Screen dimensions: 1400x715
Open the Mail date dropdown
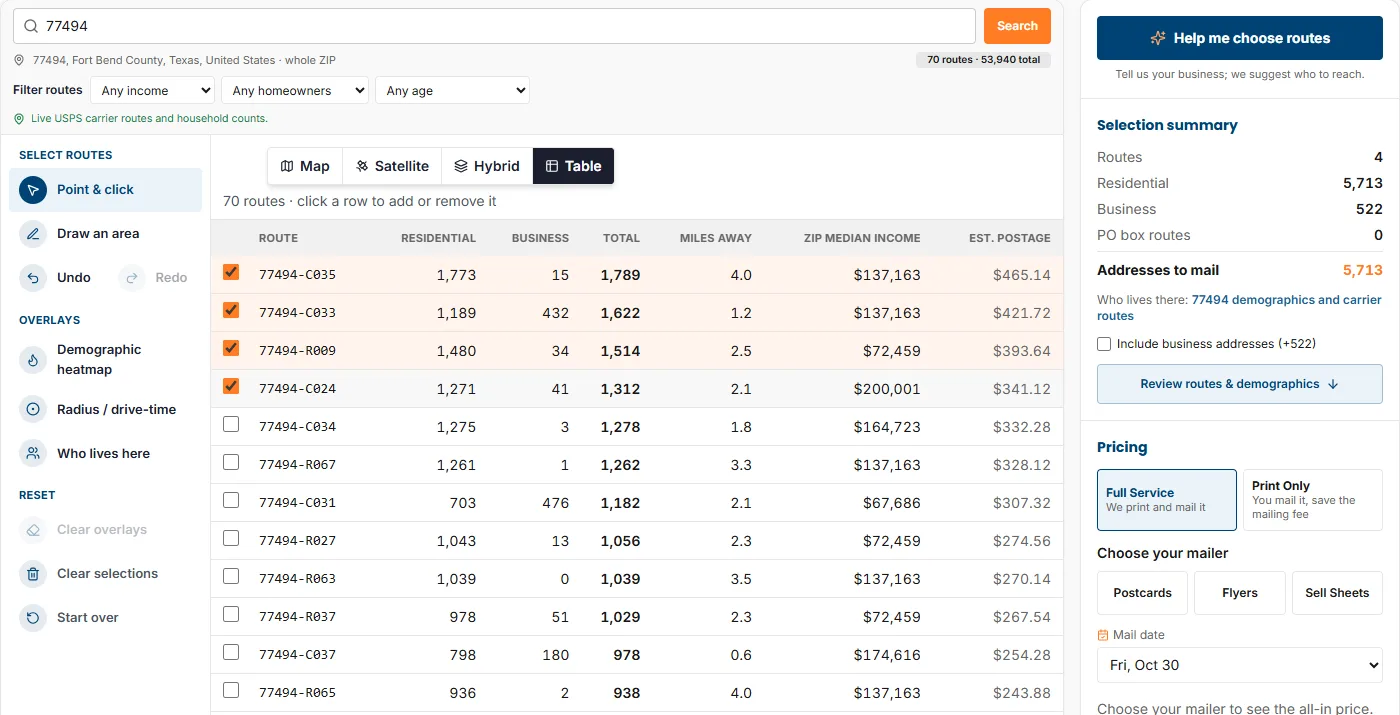pos(1240,665)
